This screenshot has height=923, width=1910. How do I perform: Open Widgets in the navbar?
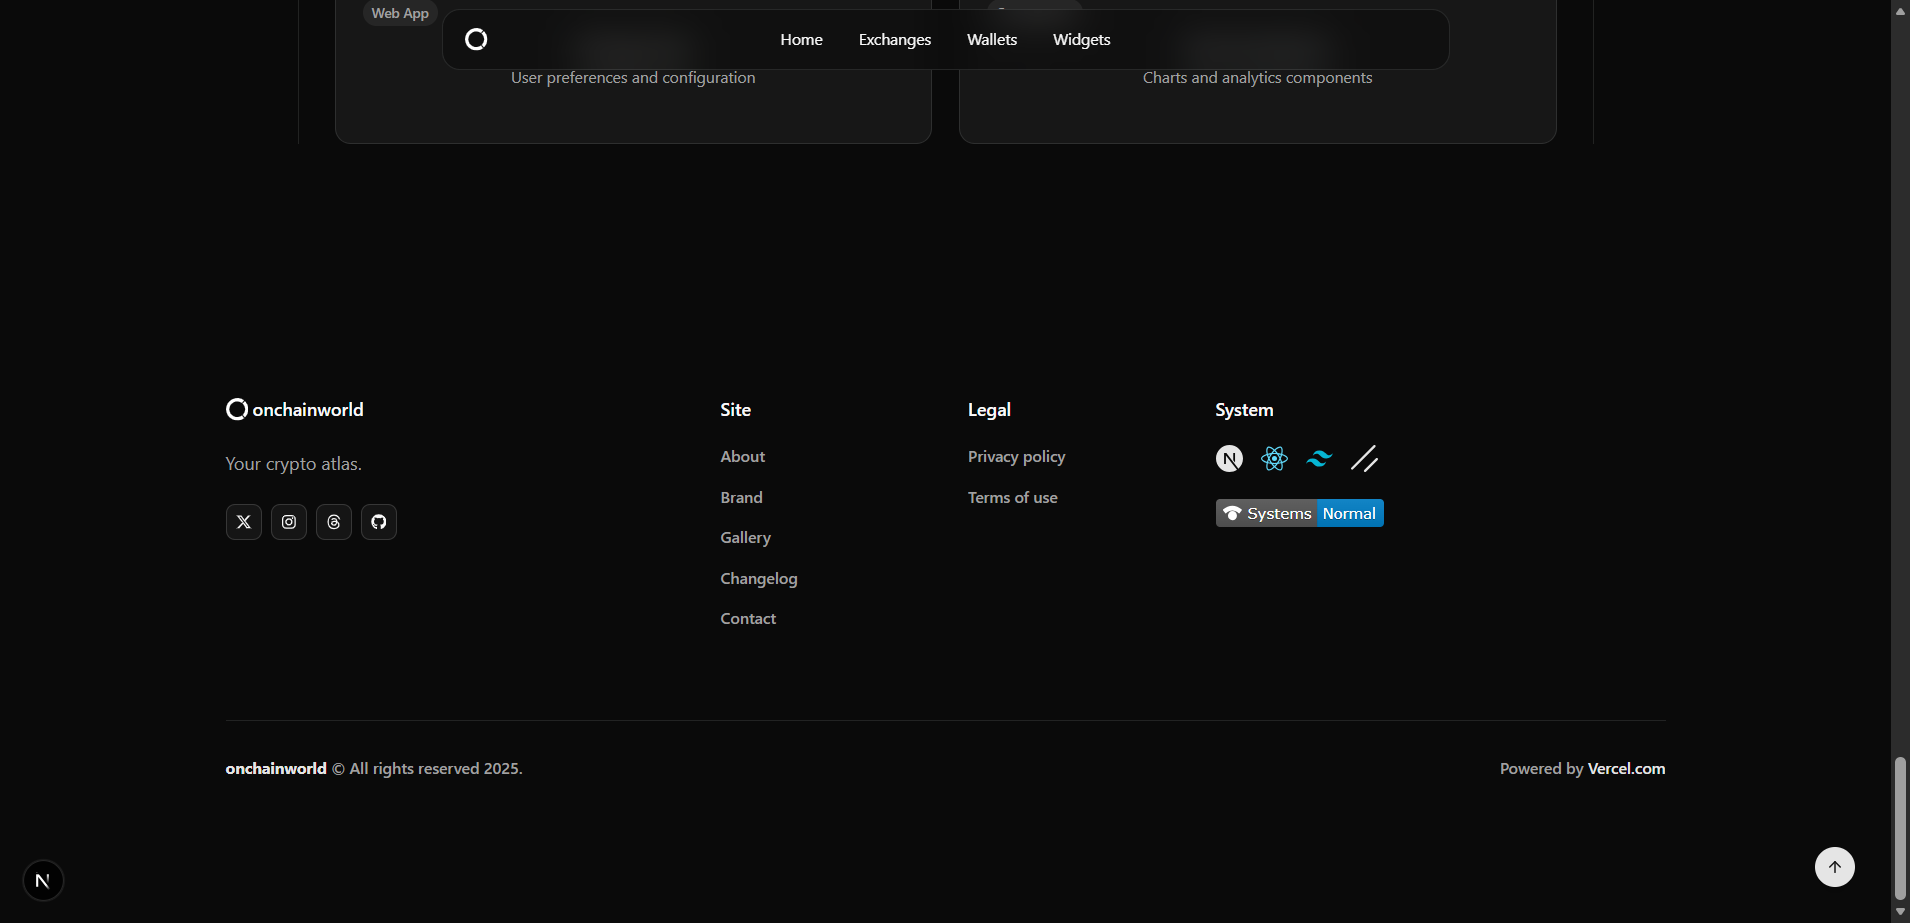point(1081,40)
